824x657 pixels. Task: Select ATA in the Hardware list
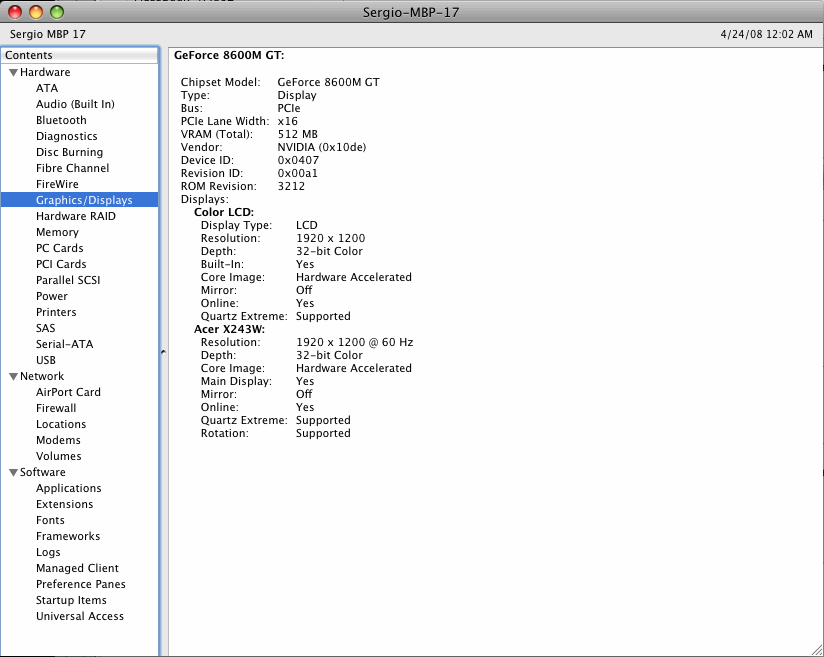point(47,88)
